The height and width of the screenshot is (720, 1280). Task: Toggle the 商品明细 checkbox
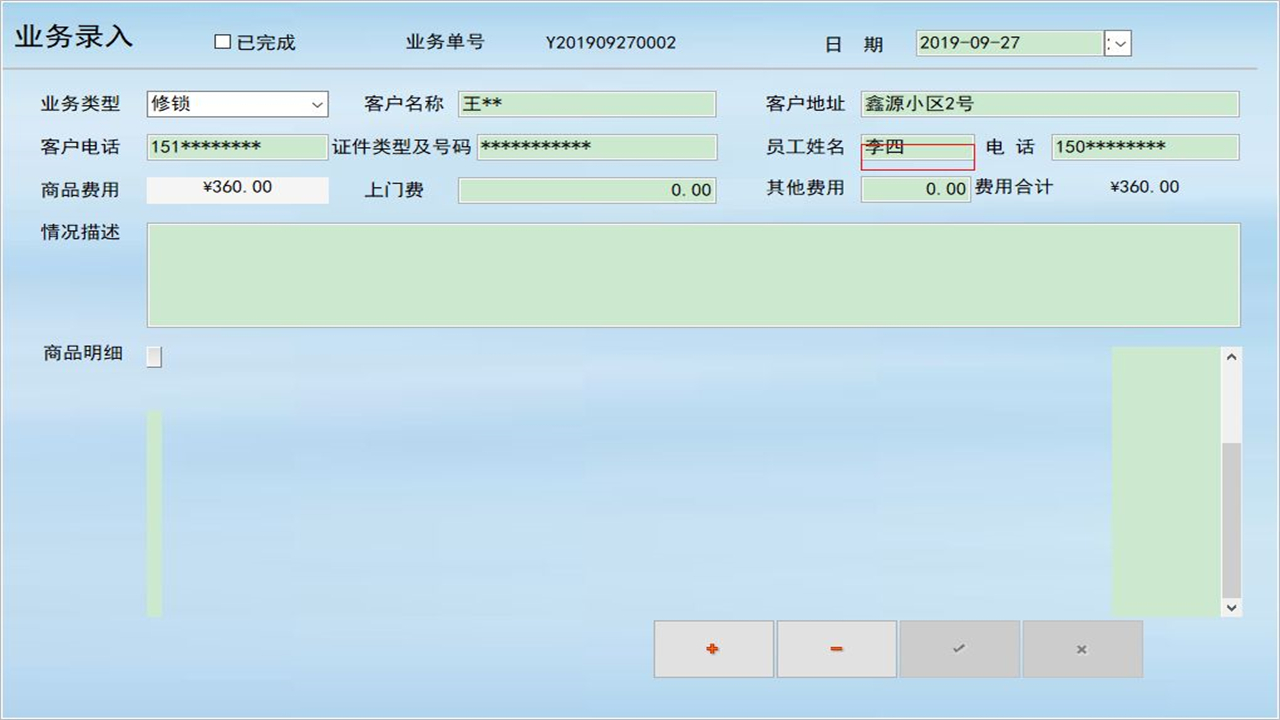point(153,356)
